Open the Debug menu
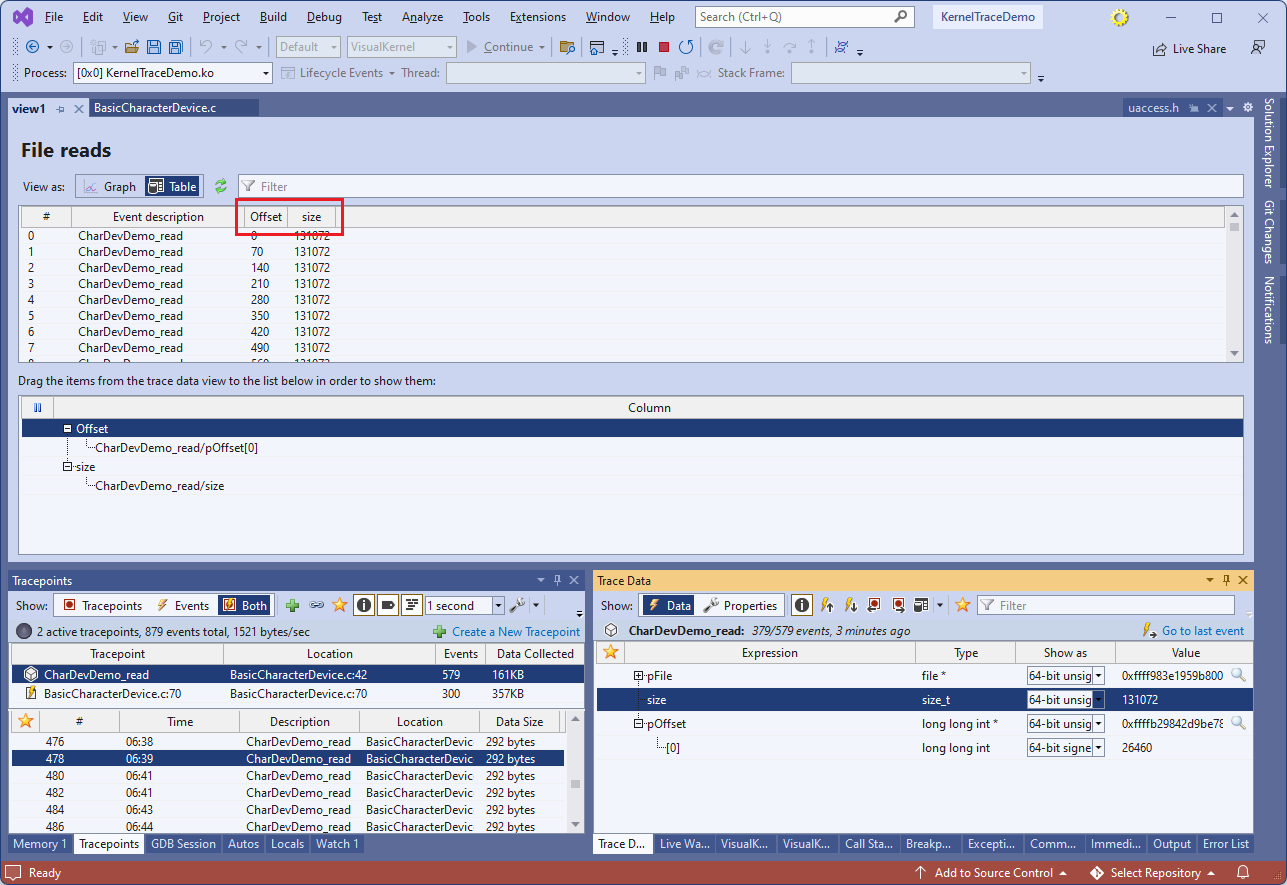This screenshot has height=885, width=1287. click(324, 17)
